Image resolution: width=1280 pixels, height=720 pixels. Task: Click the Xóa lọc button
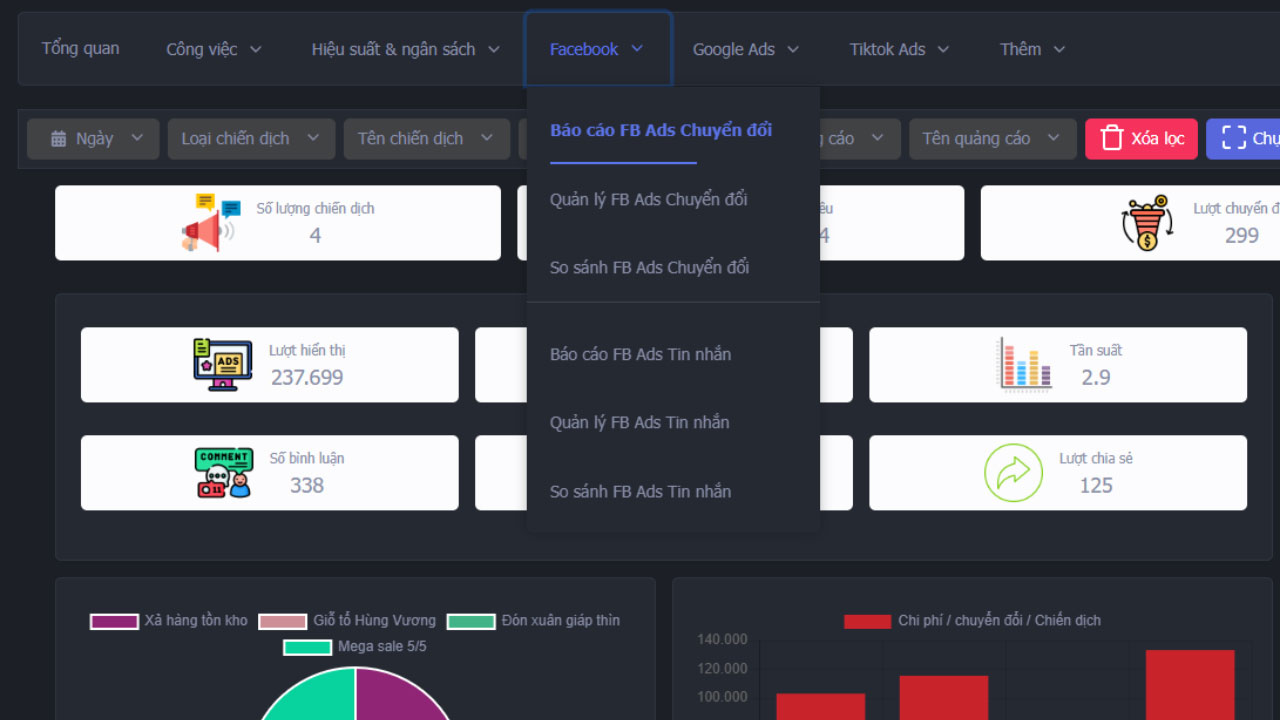point(1141,139)
